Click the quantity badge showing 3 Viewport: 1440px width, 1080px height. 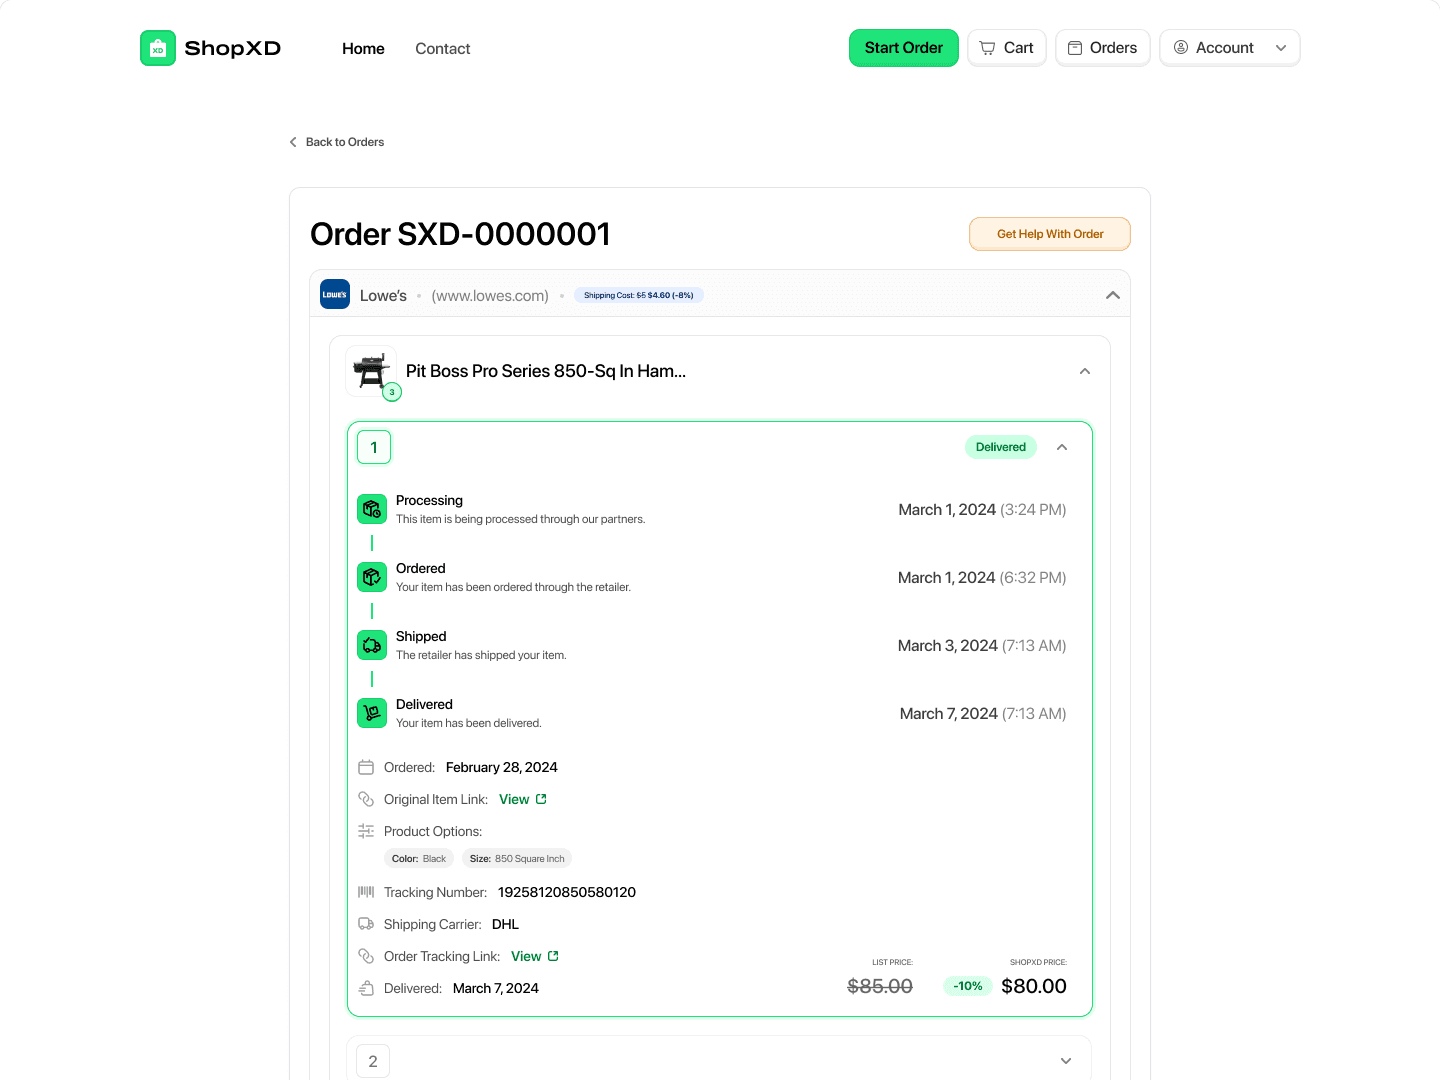pos(392,392)
